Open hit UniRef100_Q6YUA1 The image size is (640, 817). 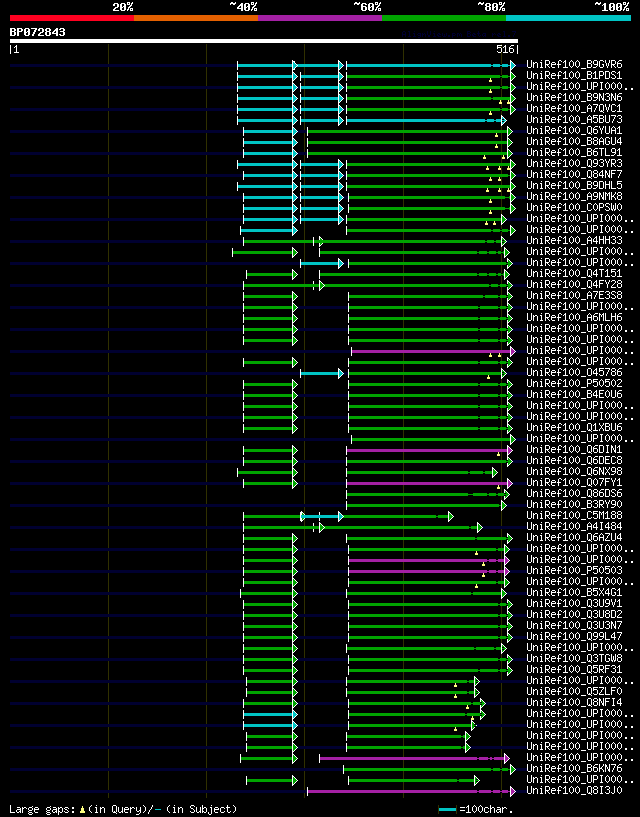tap(574, 130)
